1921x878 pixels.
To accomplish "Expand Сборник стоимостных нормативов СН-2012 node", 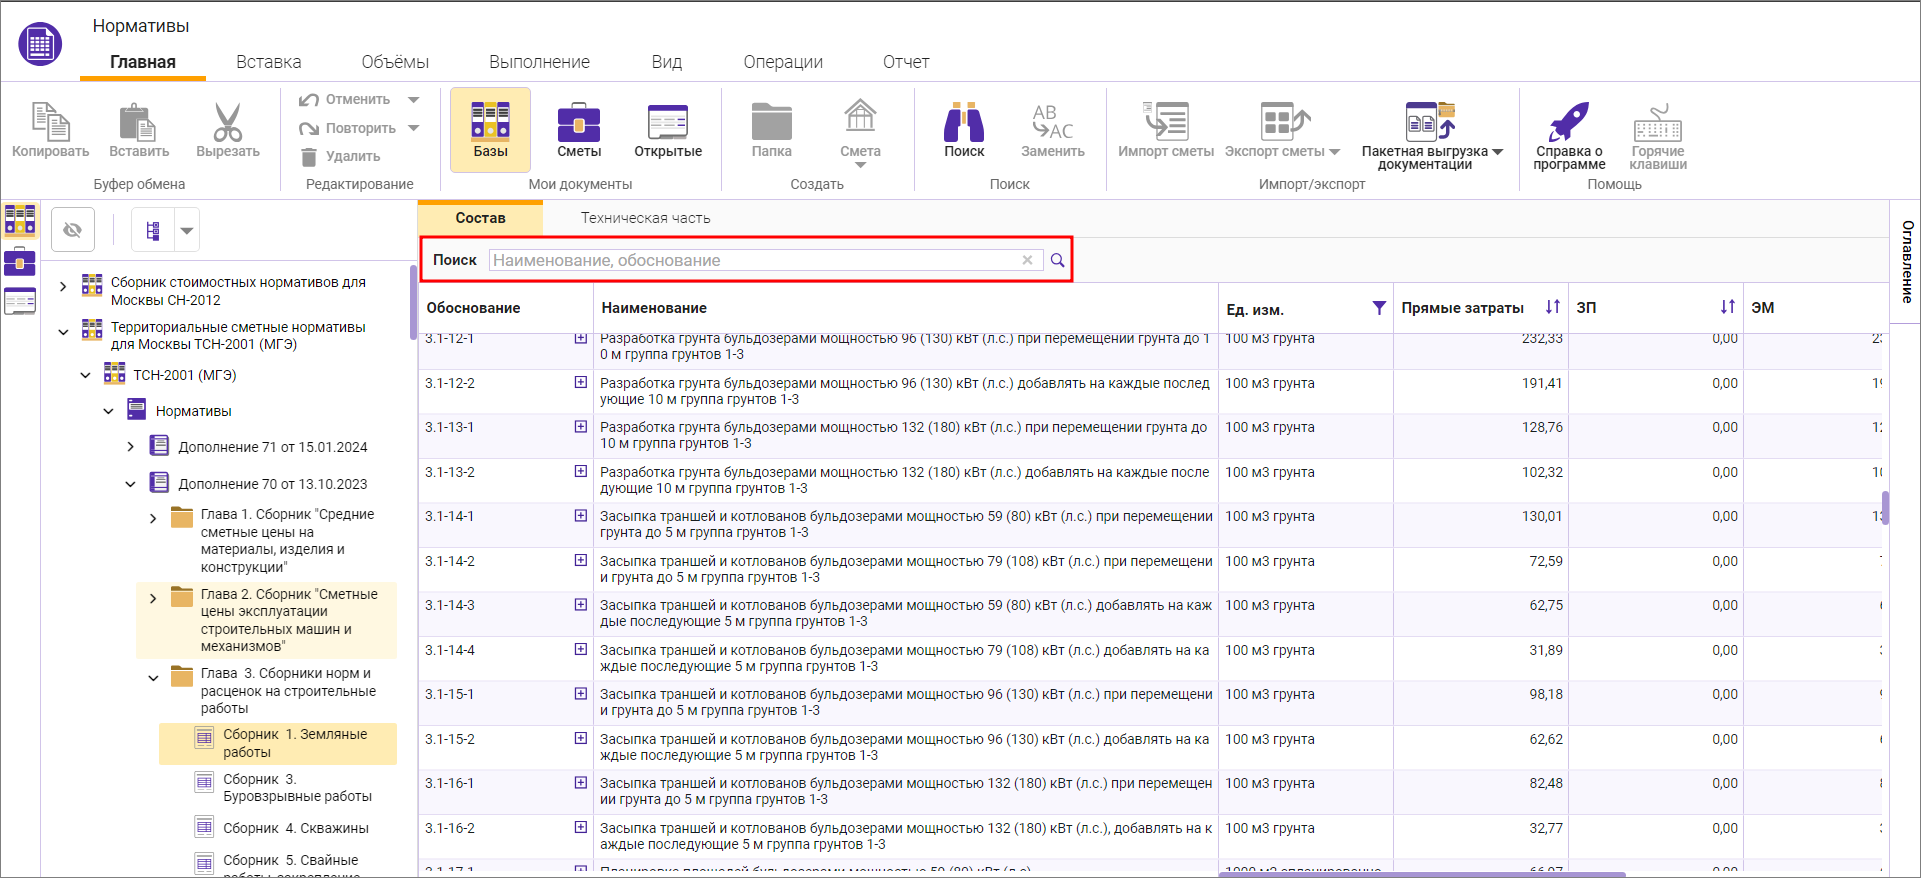I will coord(63,287).
